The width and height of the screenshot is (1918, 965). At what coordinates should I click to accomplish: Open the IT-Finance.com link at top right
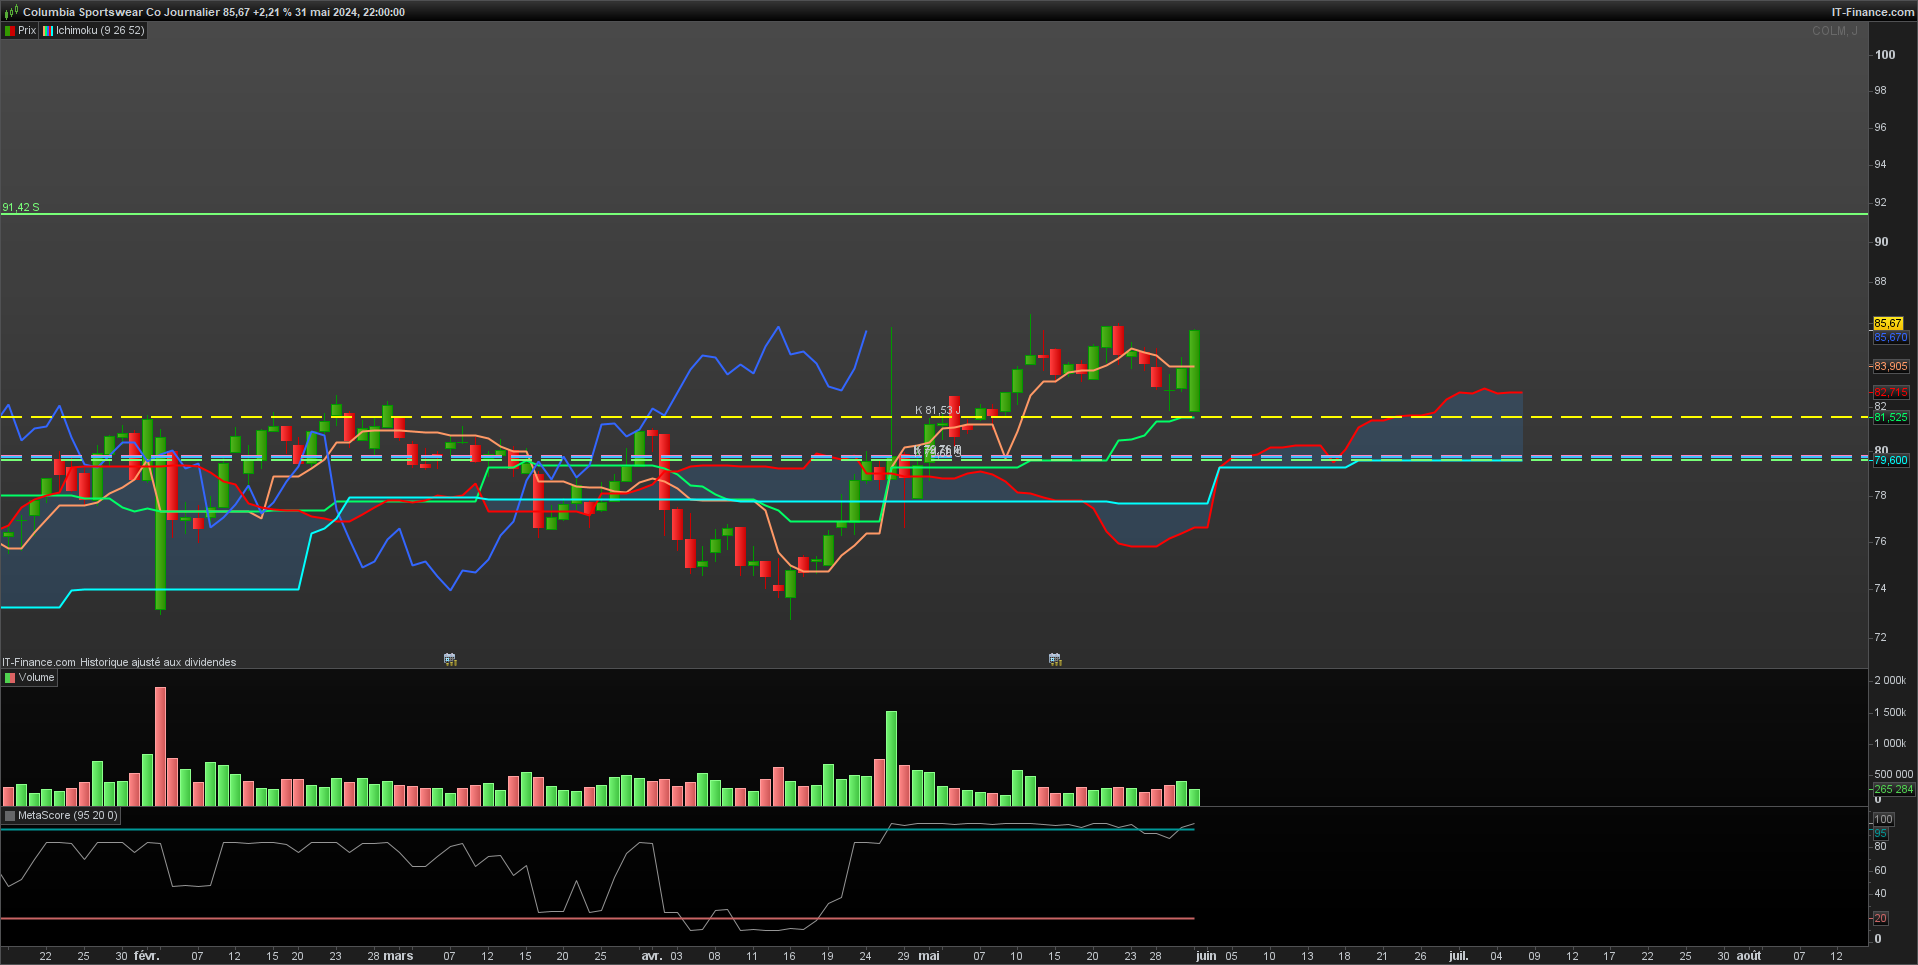click(x=1873, y=12)
